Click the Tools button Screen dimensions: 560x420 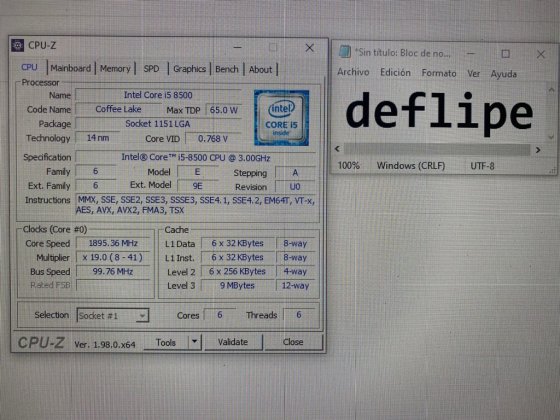[x=166, y=342]
